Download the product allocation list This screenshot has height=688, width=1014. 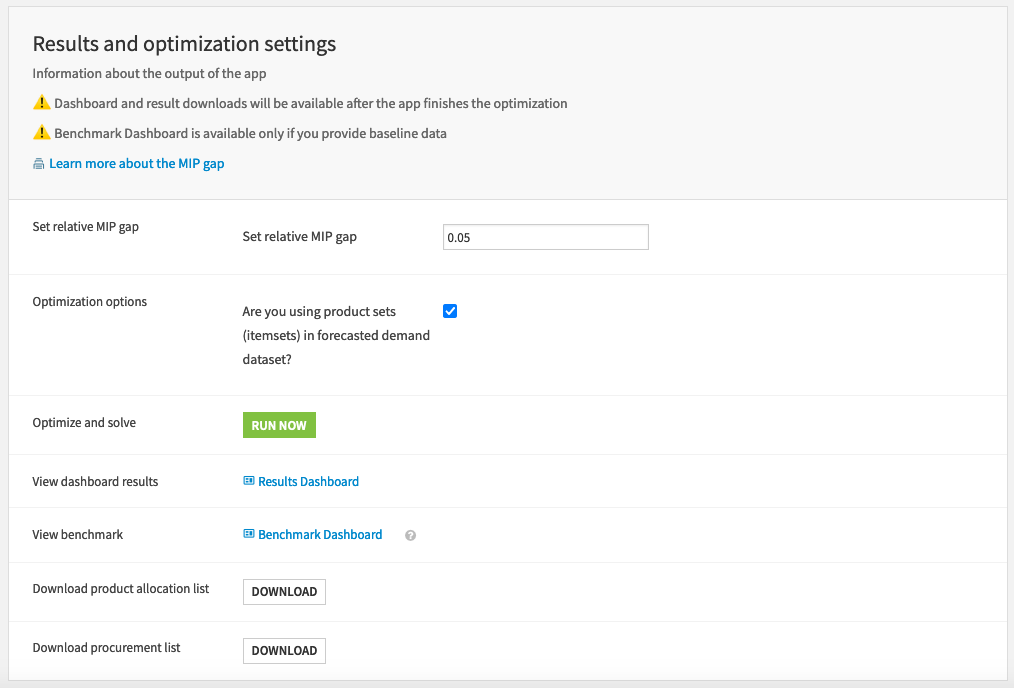285,592
